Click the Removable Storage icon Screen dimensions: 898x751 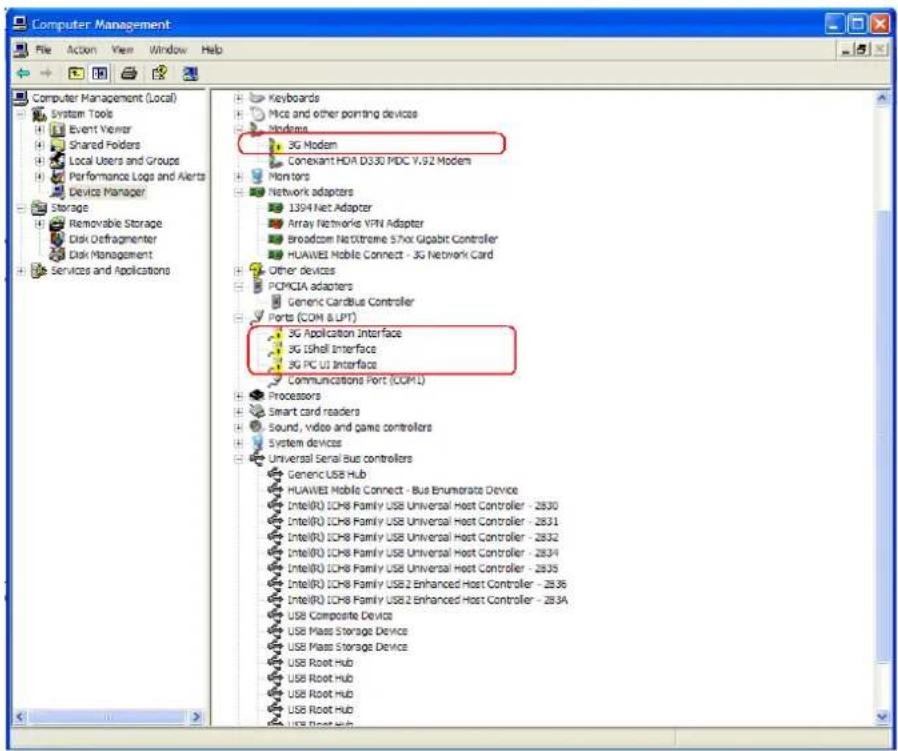tap(58, 223)
